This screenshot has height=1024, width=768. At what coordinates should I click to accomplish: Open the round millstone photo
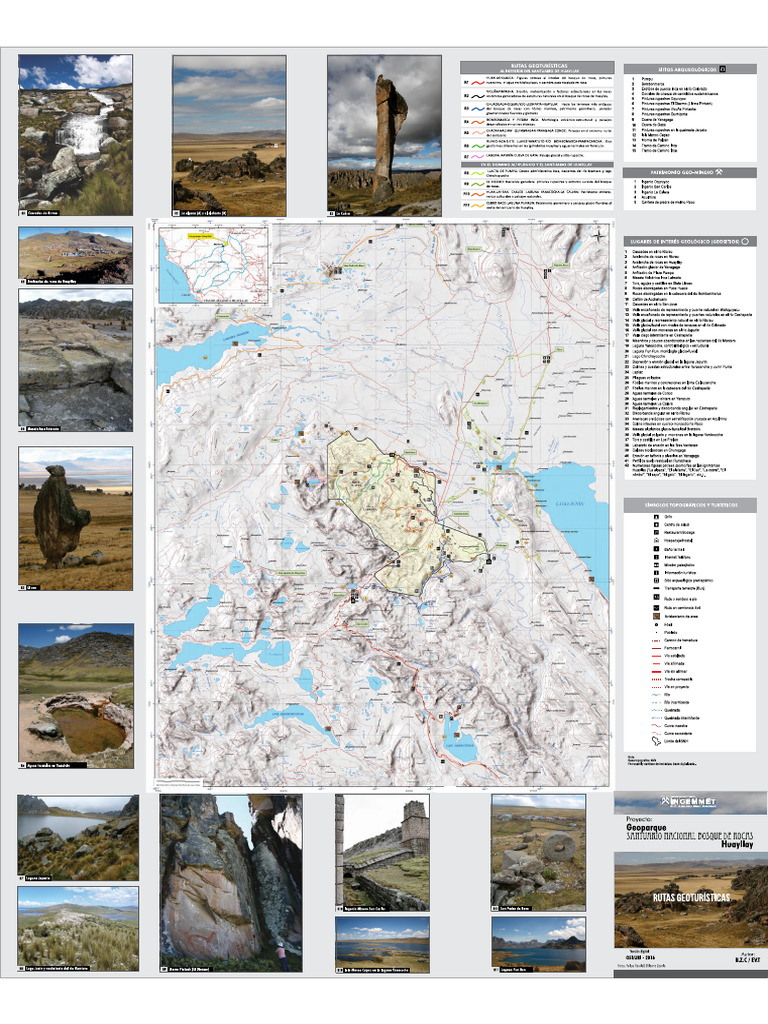coord(539,853)
